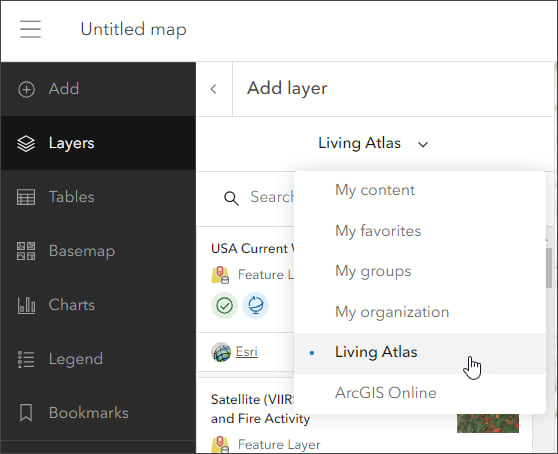The image size is (558, 454).
Task: Click the dropdown chevron beside Living Atlas
Action: 423,144
